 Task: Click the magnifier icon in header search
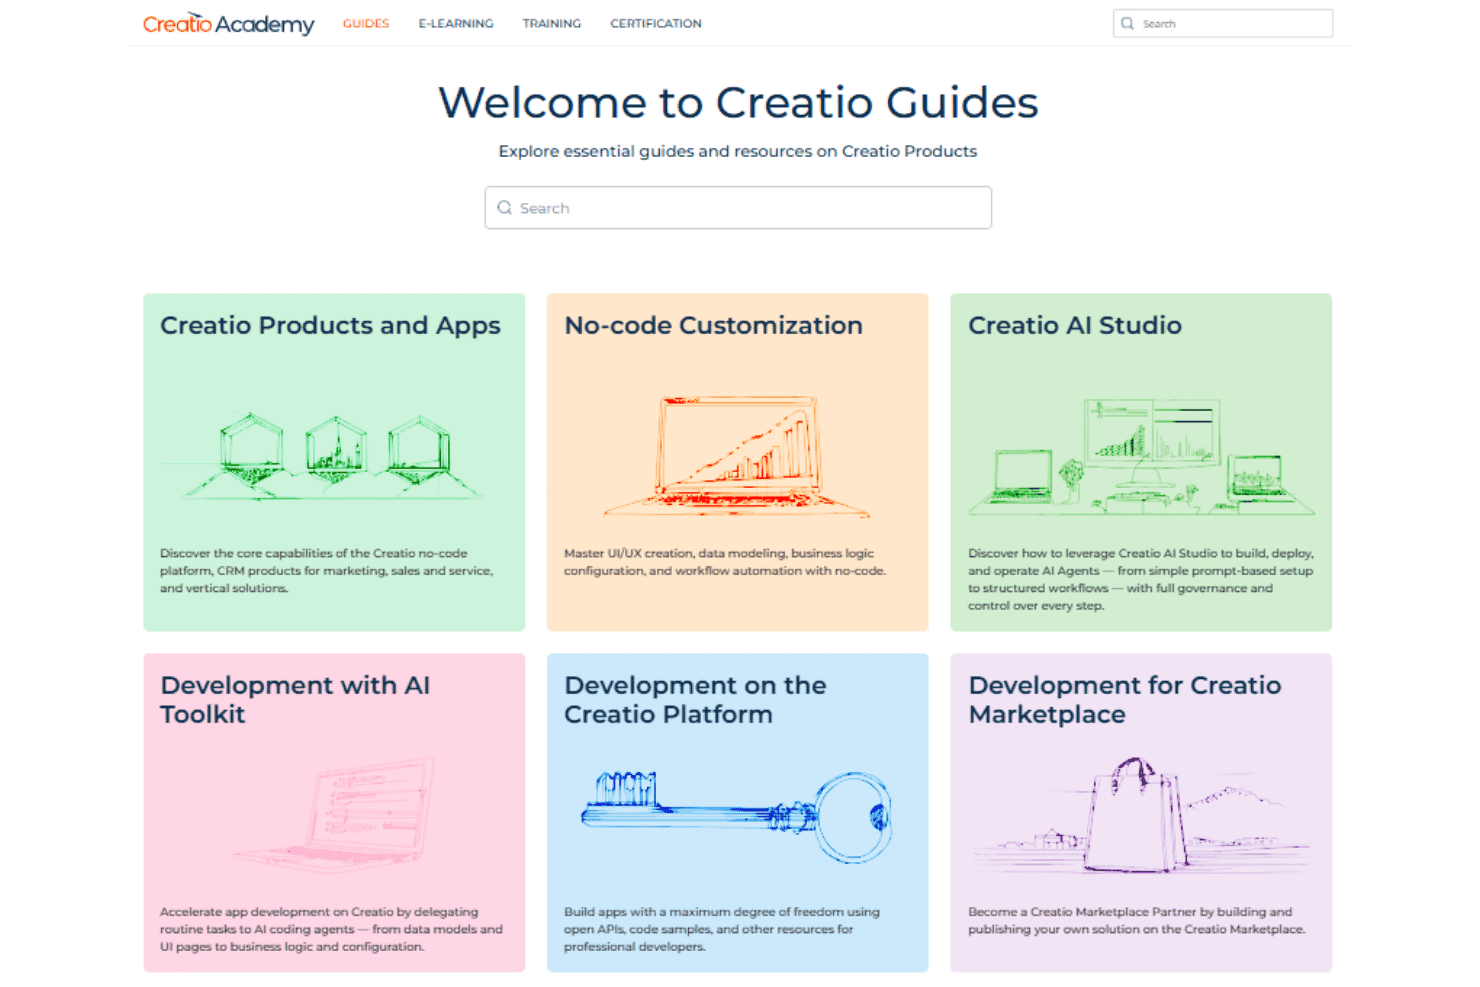[x=1128, y=23]
